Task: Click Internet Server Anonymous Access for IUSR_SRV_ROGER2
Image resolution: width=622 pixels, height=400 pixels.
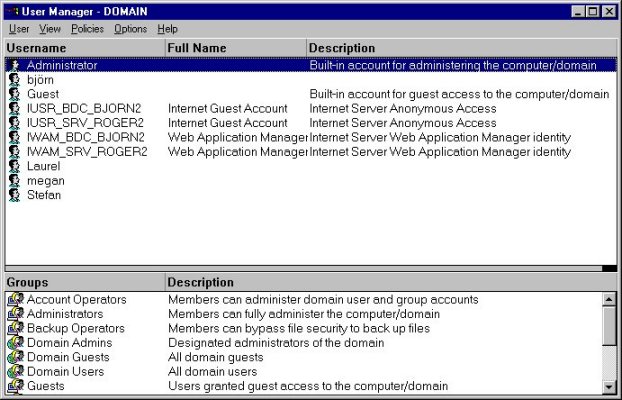Action: [x=403, y=123]
